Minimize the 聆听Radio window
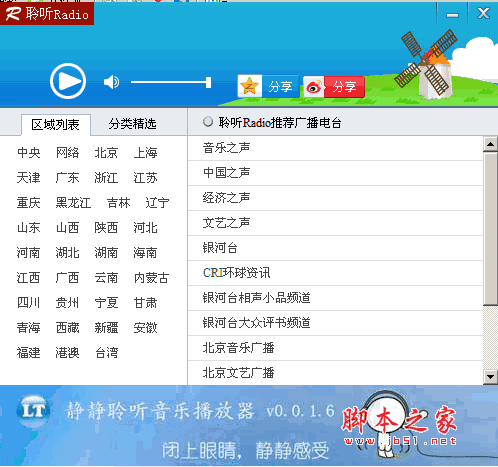498x467 pixels. [452, 15]
